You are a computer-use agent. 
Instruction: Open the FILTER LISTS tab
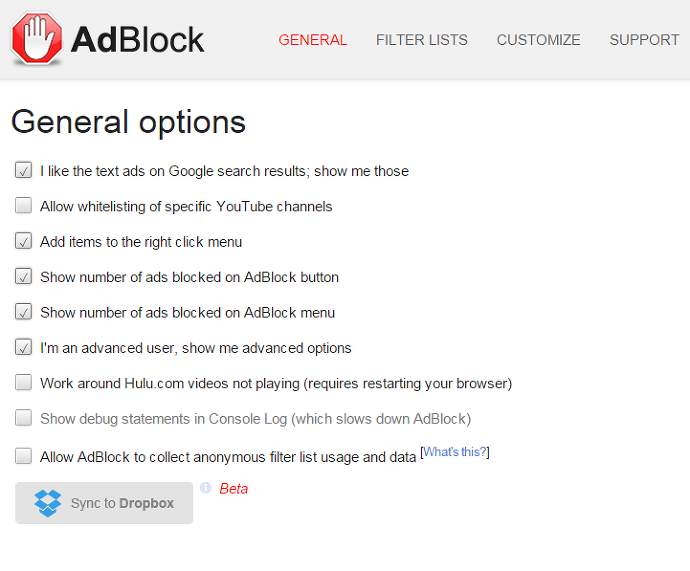tap(422, 40)
